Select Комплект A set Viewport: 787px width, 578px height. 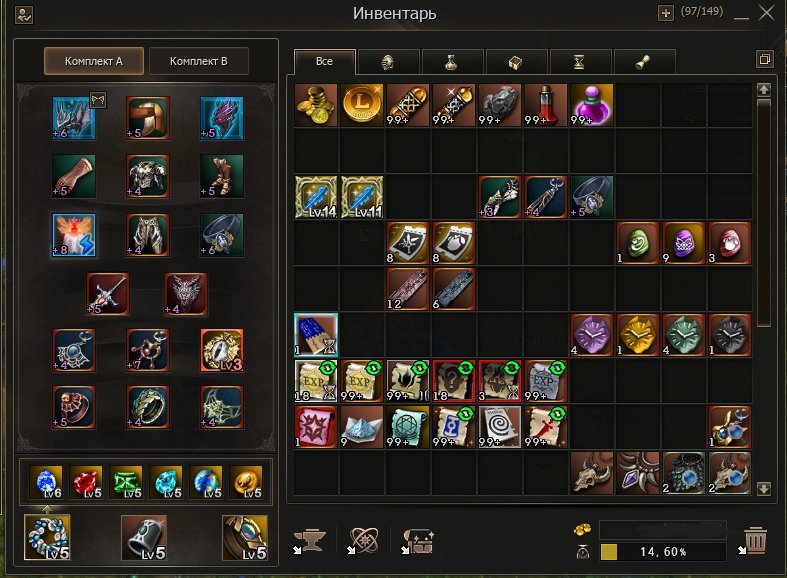pos(94,61)
